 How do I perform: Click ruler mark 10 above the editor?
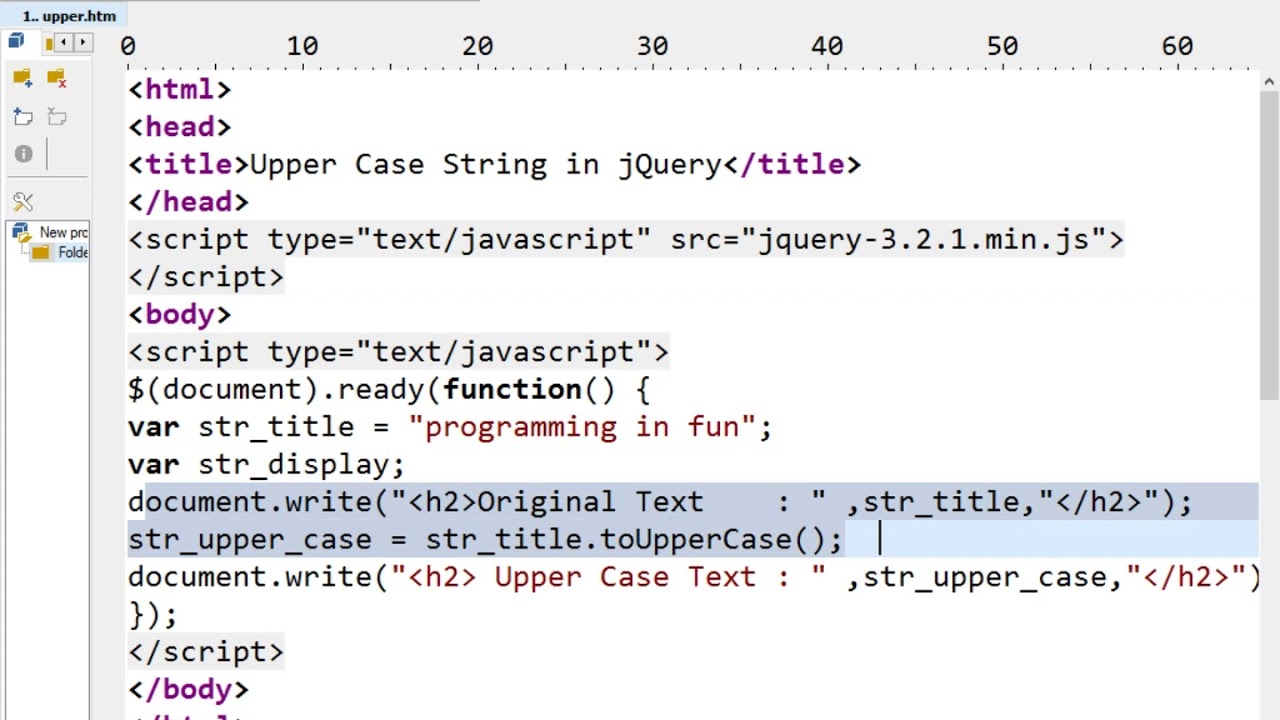click(302, 46)
